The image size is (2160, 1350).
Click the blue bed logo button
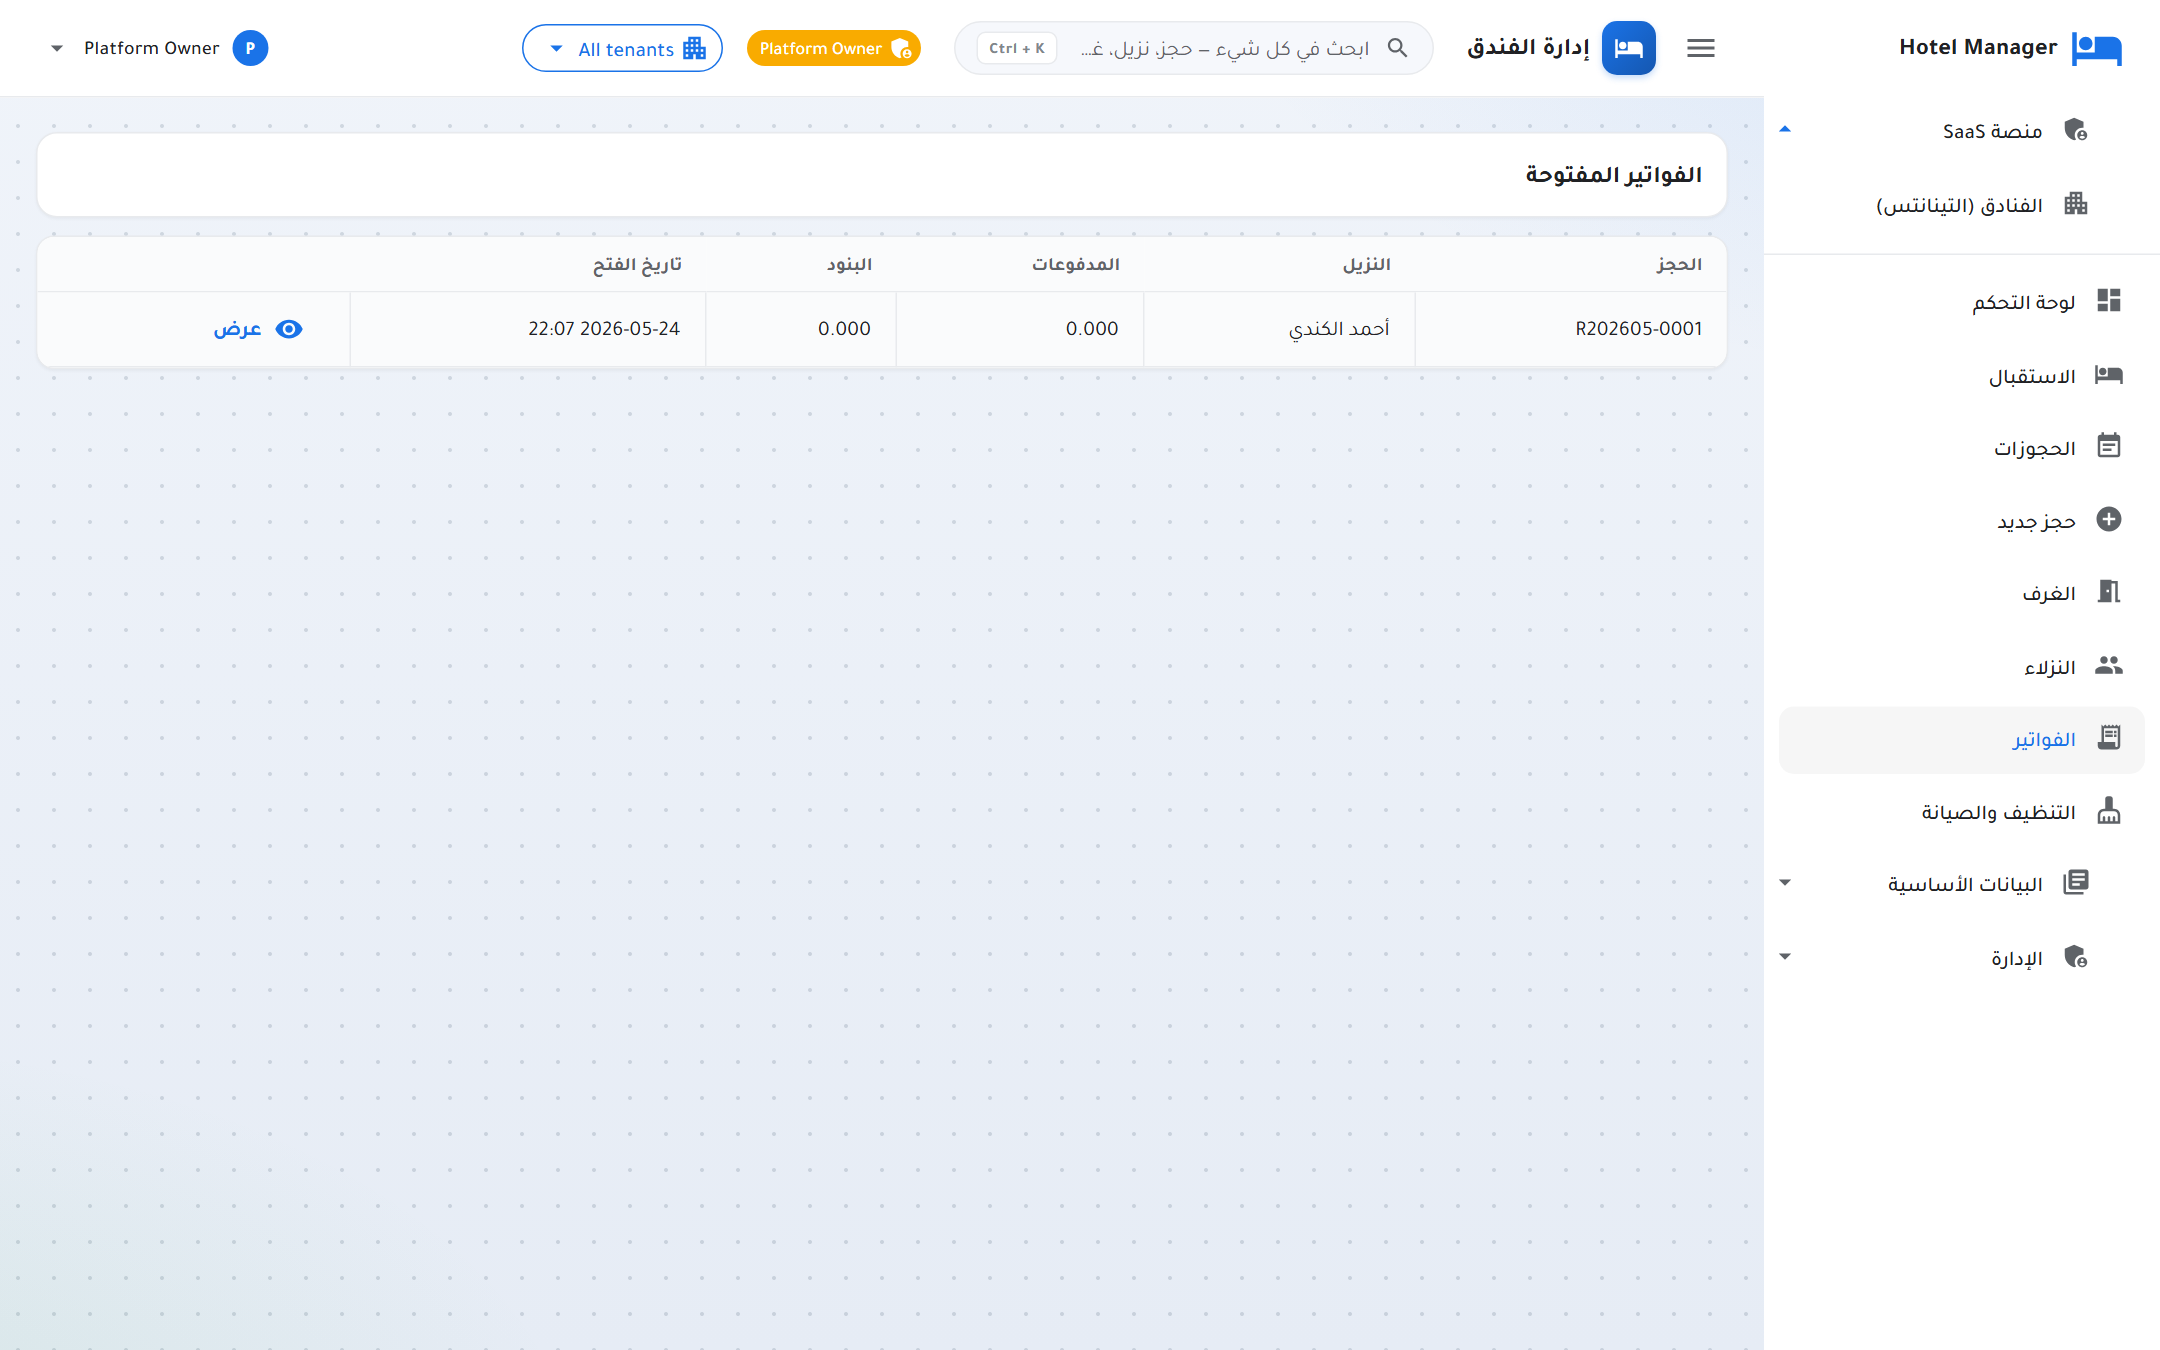(1628, 48)
